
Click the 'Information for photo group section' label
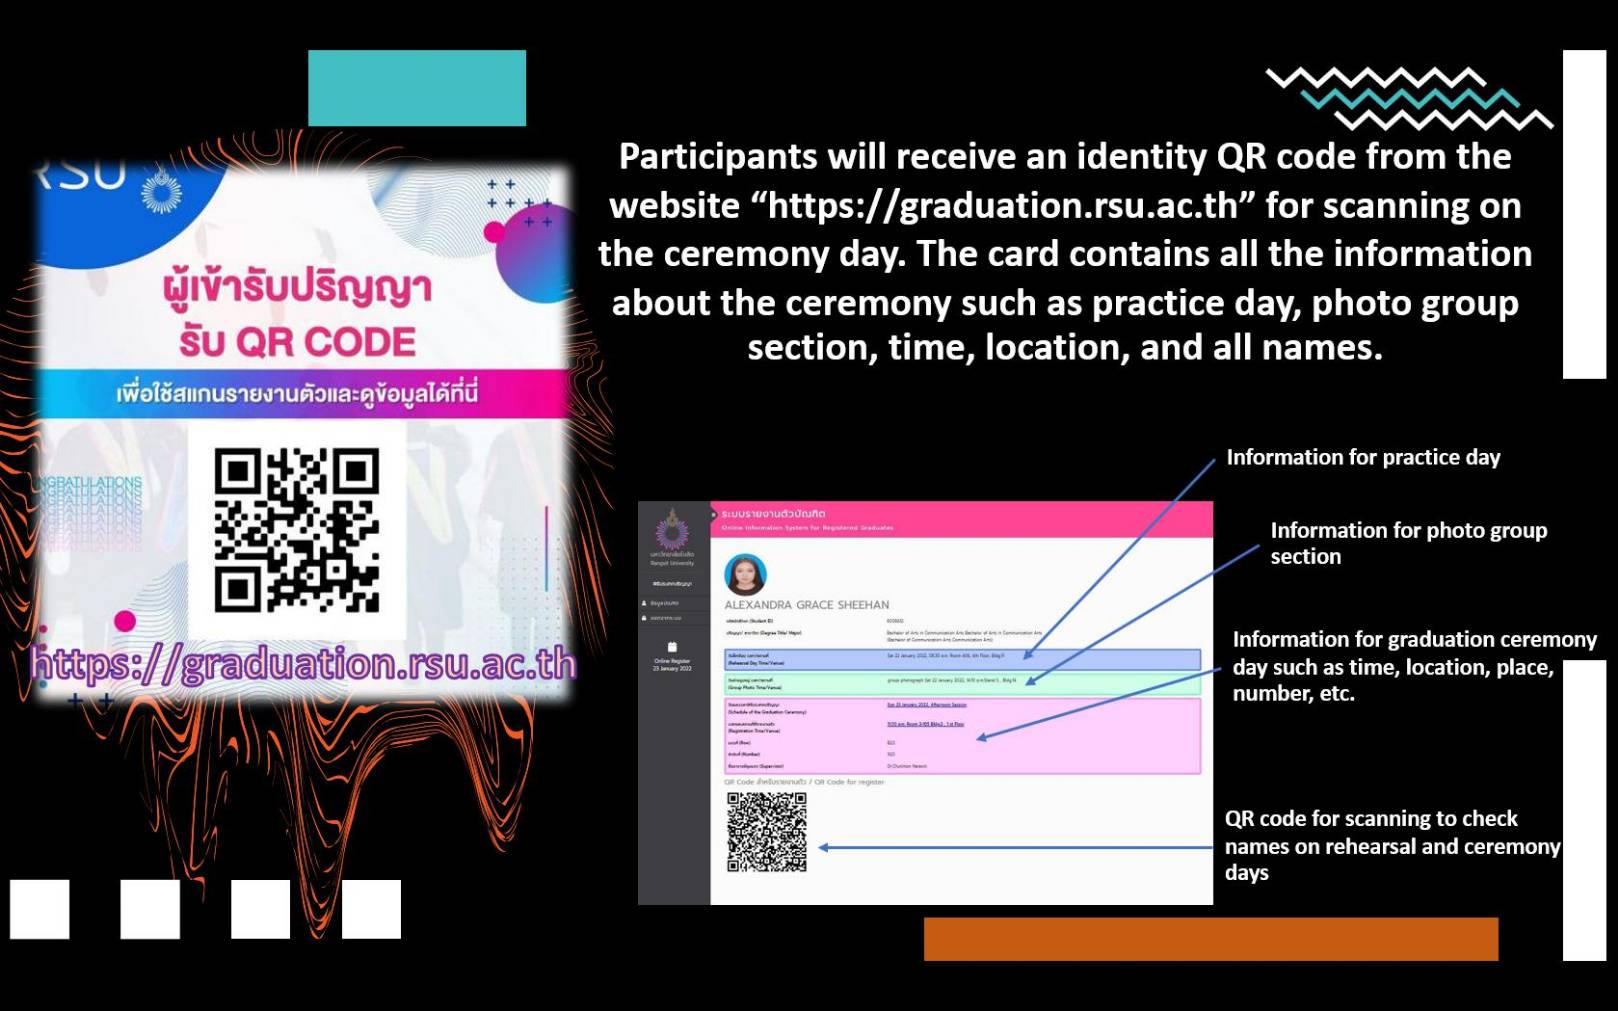1408,543
